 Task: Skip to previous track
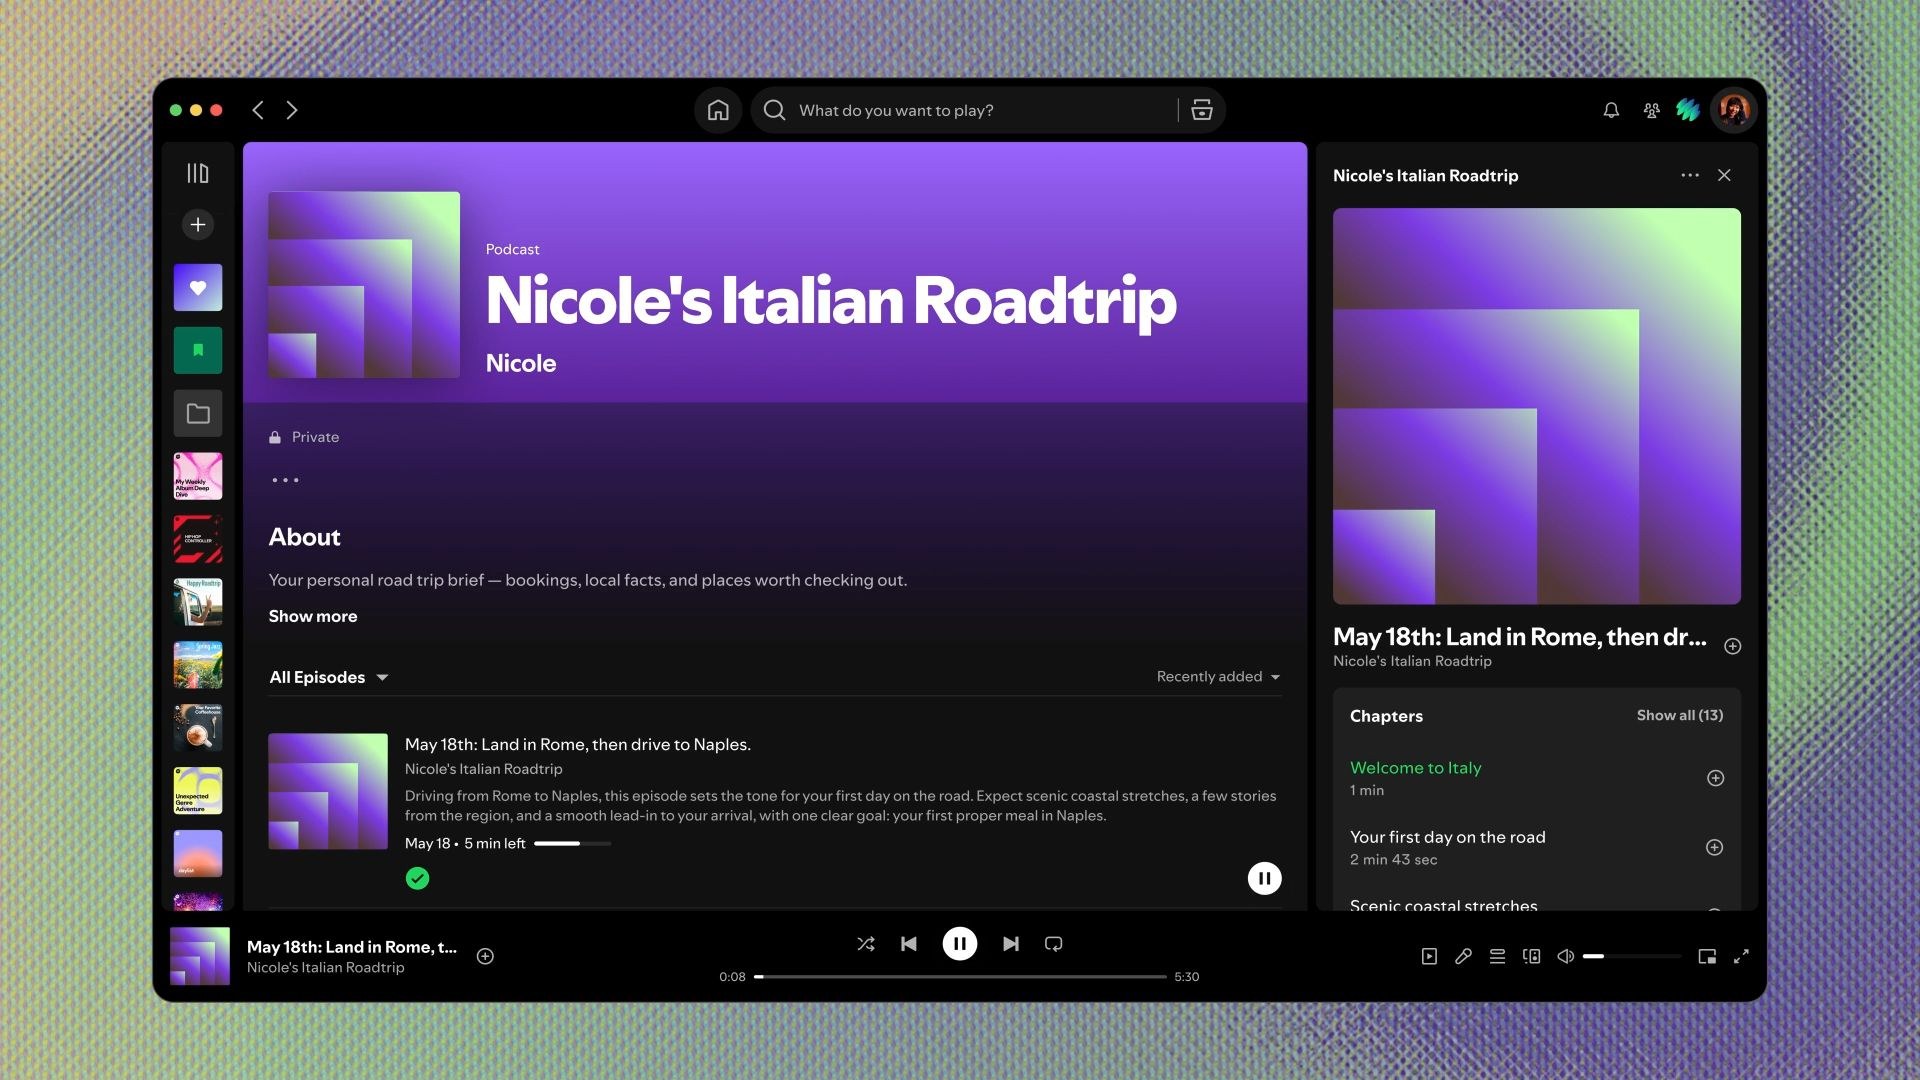tap(909, 944)
